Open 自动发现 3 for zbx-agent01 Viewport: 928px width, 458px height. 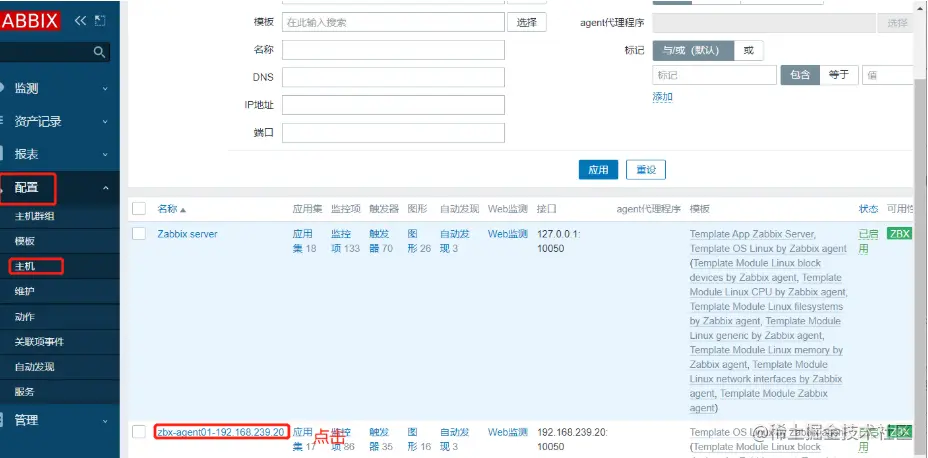455,439
